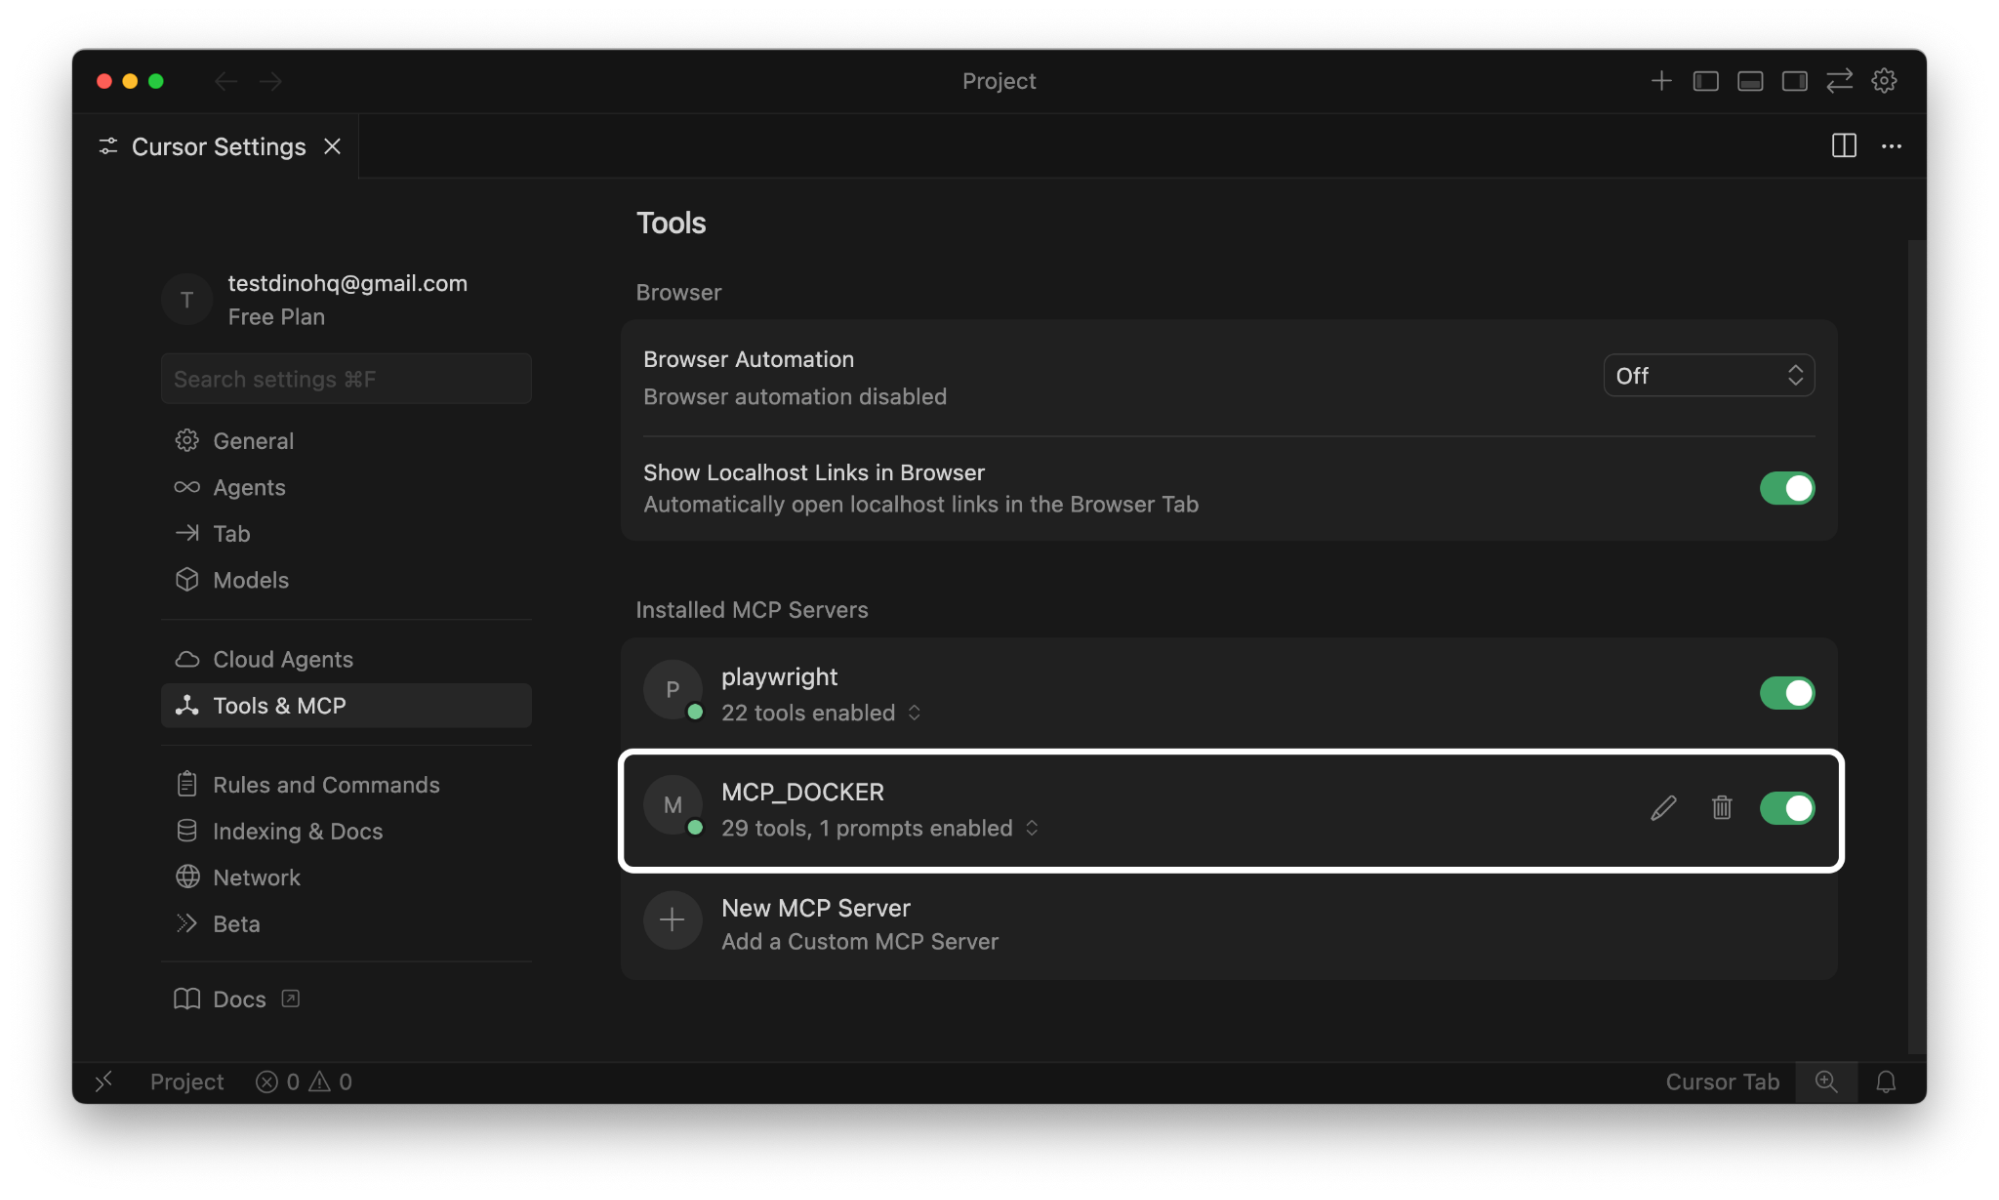1999x1200 pixels.
Task: Disable the playwright MCP server toggle
Action: [x=1788, y=692]
